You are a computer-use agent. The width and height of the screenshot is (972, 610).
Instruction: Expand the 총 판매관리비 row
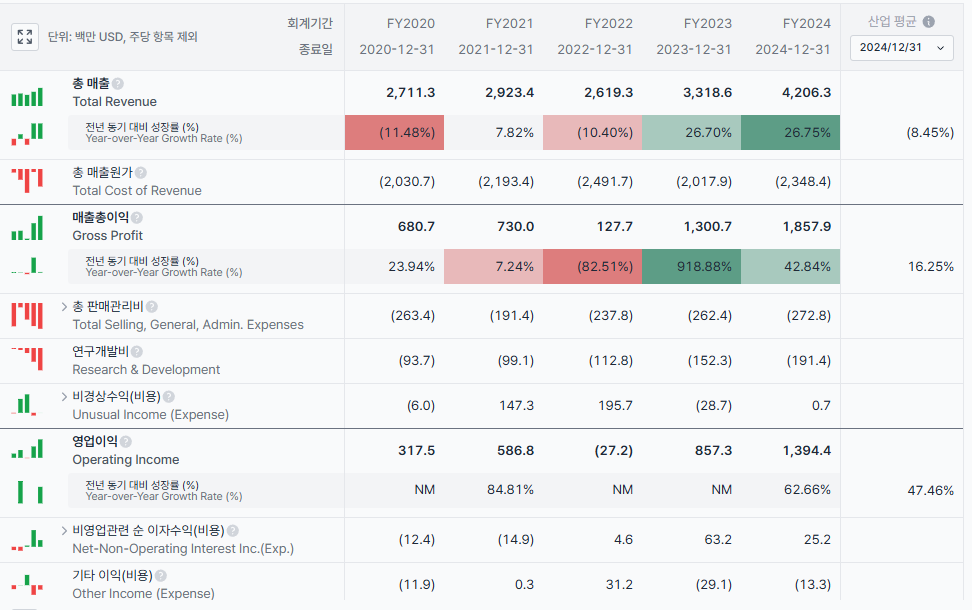pyautogui.click(x=64, y=306)
